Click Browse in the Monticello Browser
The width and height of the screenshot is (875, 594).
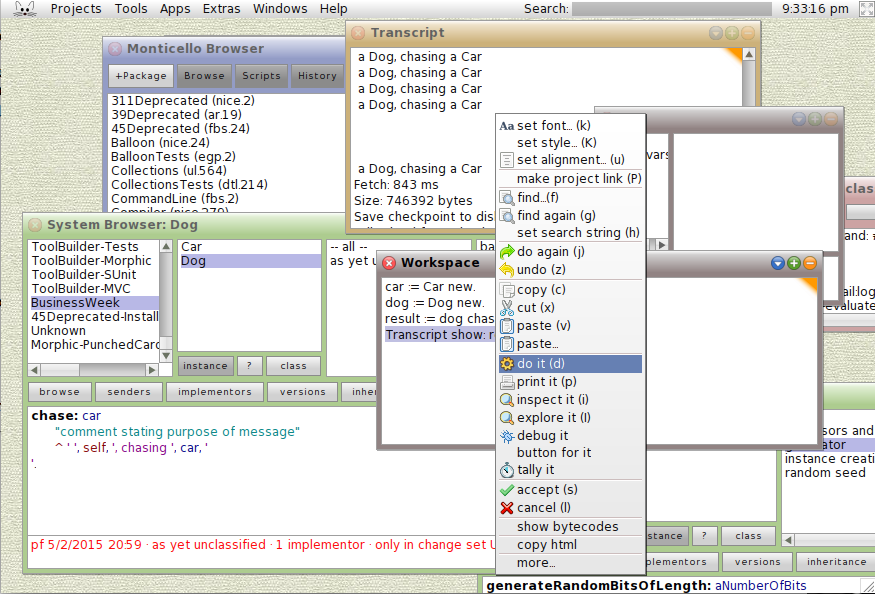tap(204, 75)
